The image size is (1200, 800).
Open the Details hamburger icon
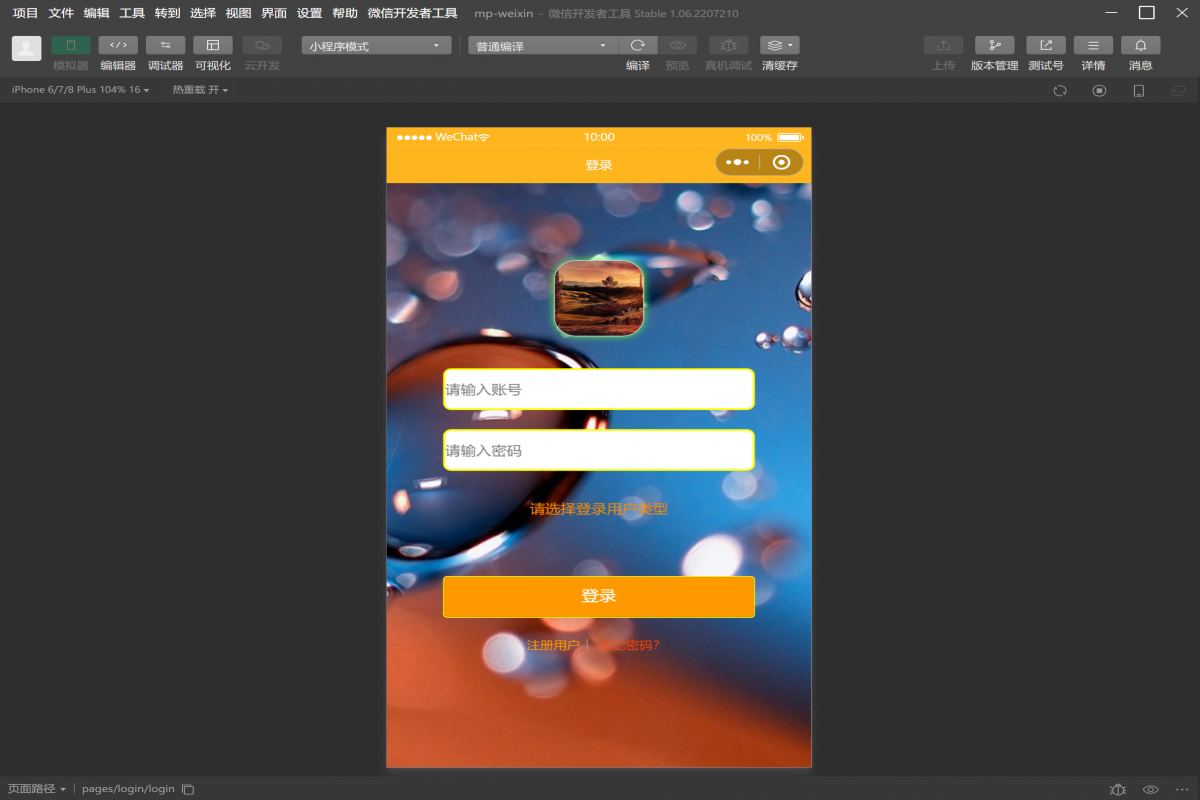point(1093,46)
